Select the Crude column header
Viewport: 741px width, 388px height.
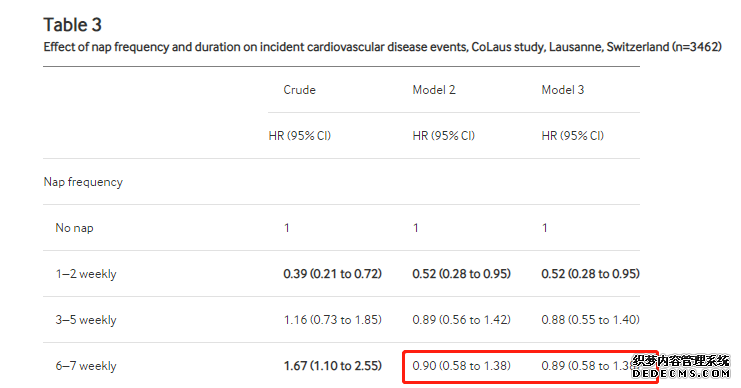pos(299,90)
